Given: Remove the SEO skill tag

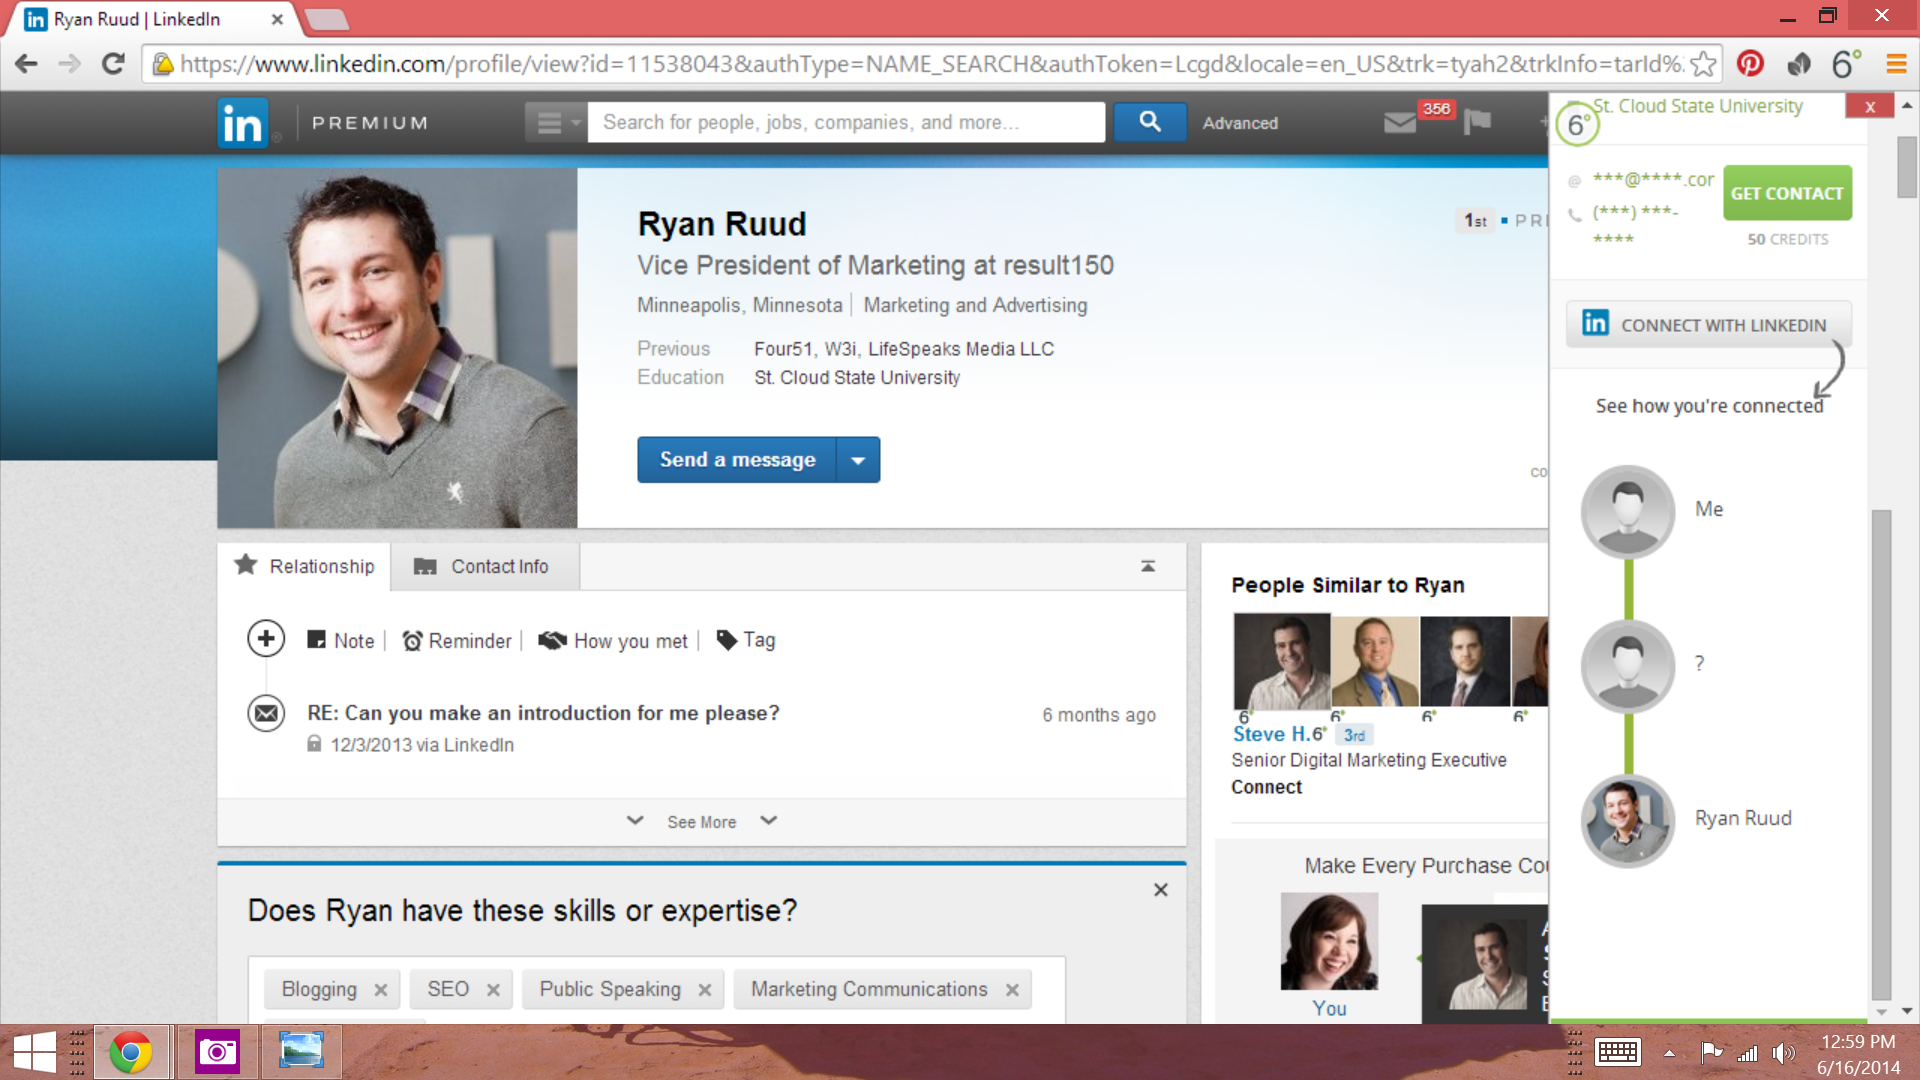Looking at the screenshot, I should (493, 990).
